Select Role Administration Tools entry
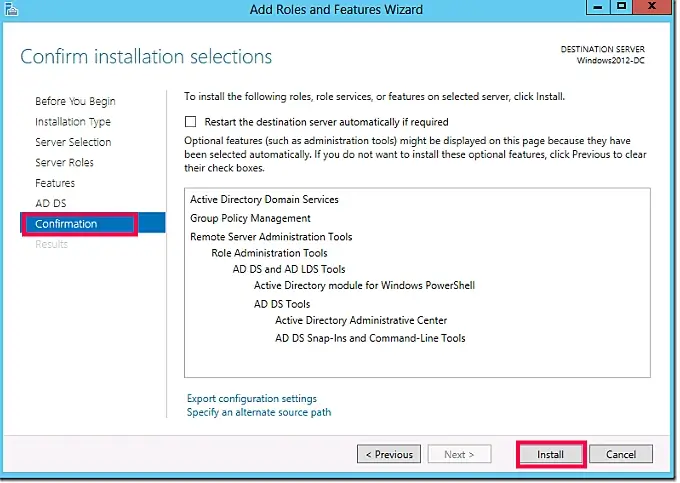 coord(269,253)
